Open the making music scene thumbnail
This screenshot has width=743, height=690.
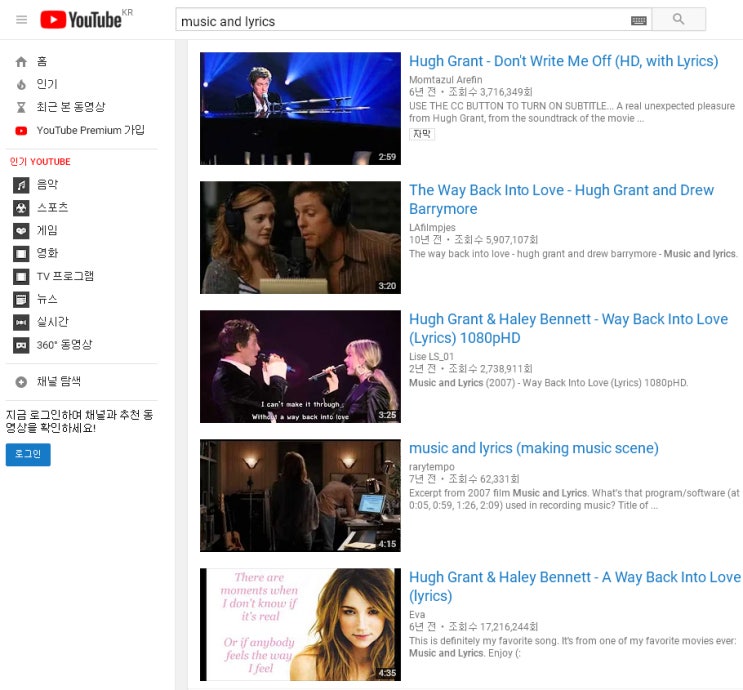300,495
